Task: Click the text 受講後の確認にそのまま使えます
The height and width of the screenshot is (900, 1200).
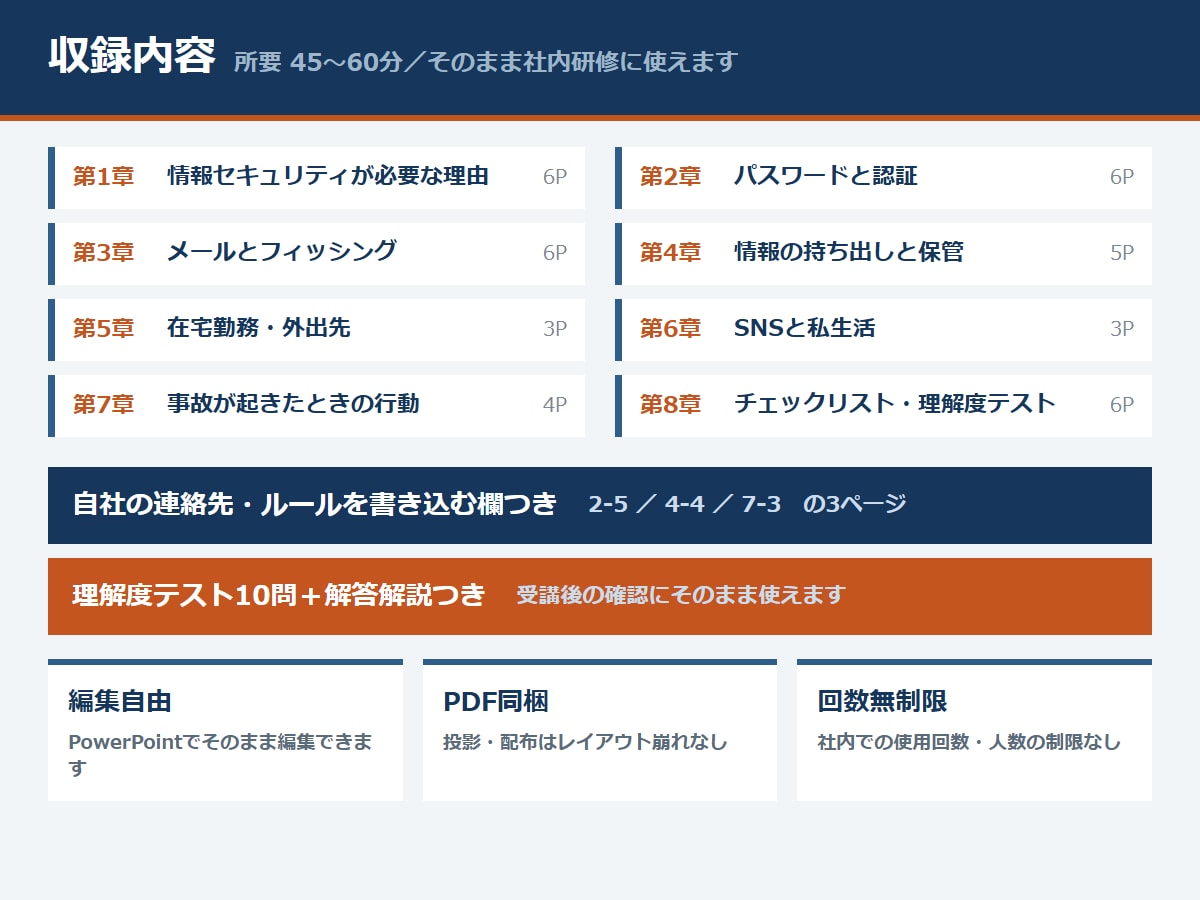Action: tap(681, 595)
